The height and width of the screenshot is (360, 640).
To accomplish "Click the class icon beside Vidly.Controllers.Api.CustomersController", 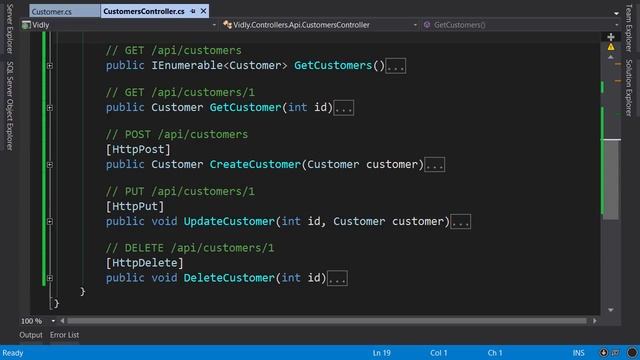I will (x=227, y=25).
